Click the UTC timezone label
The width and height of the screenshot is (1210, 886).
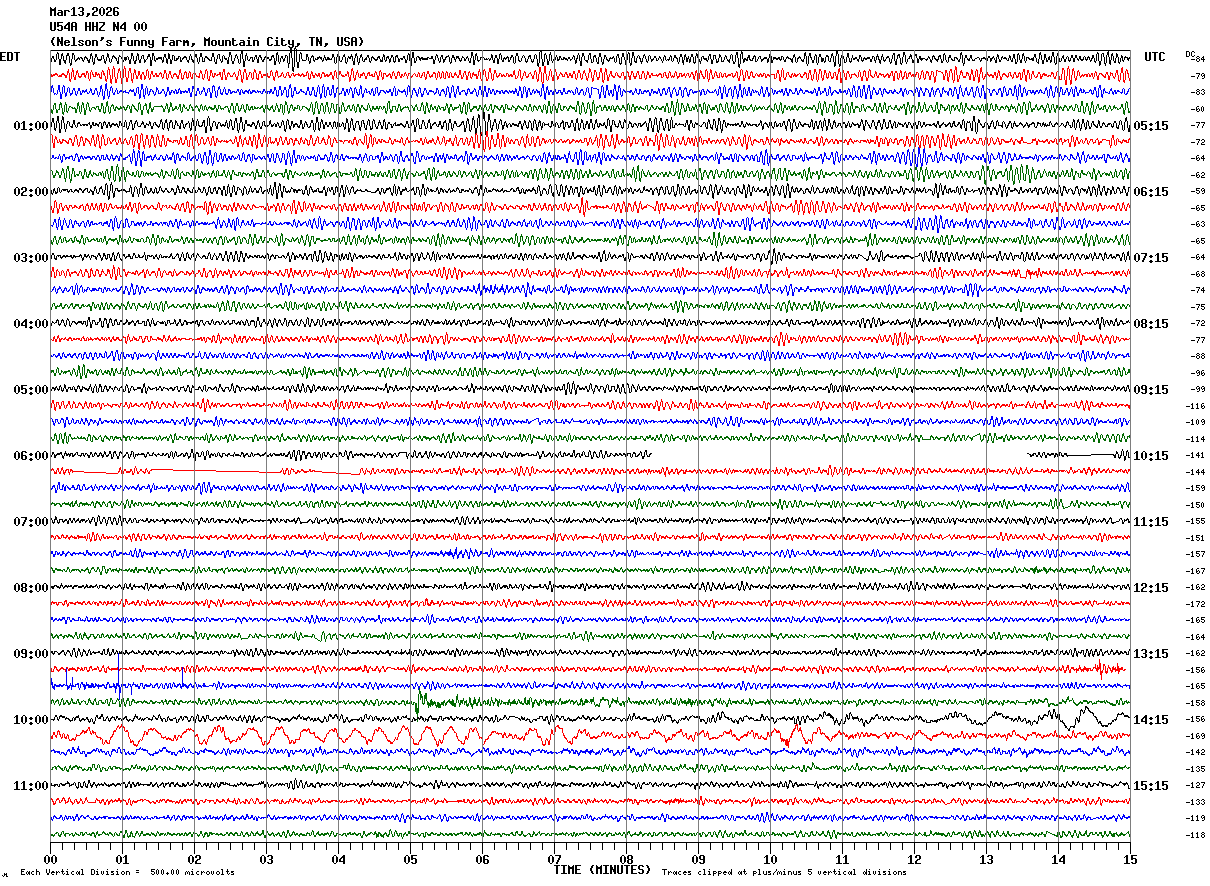[x=1155, y=57]
